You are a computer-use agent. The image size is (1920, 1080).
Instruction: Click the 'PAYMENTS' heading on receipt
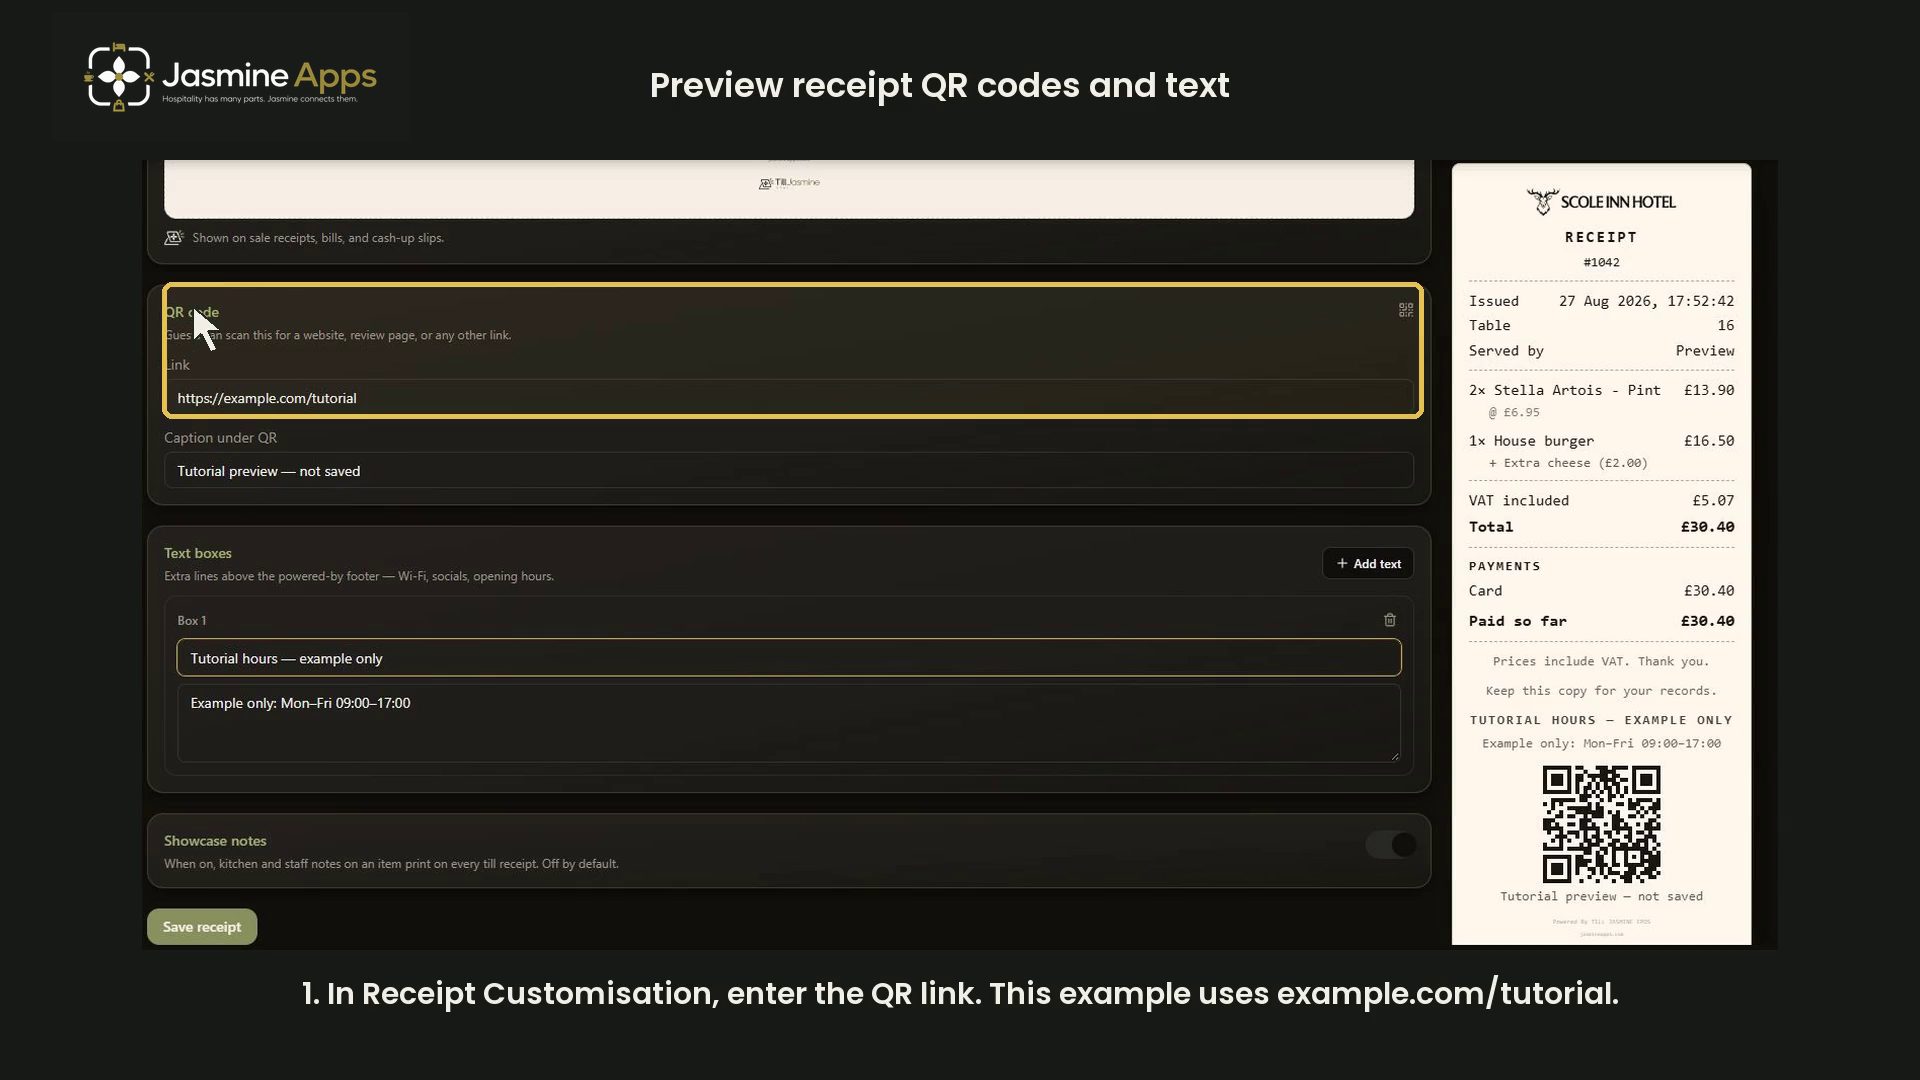coord(1504,566)
